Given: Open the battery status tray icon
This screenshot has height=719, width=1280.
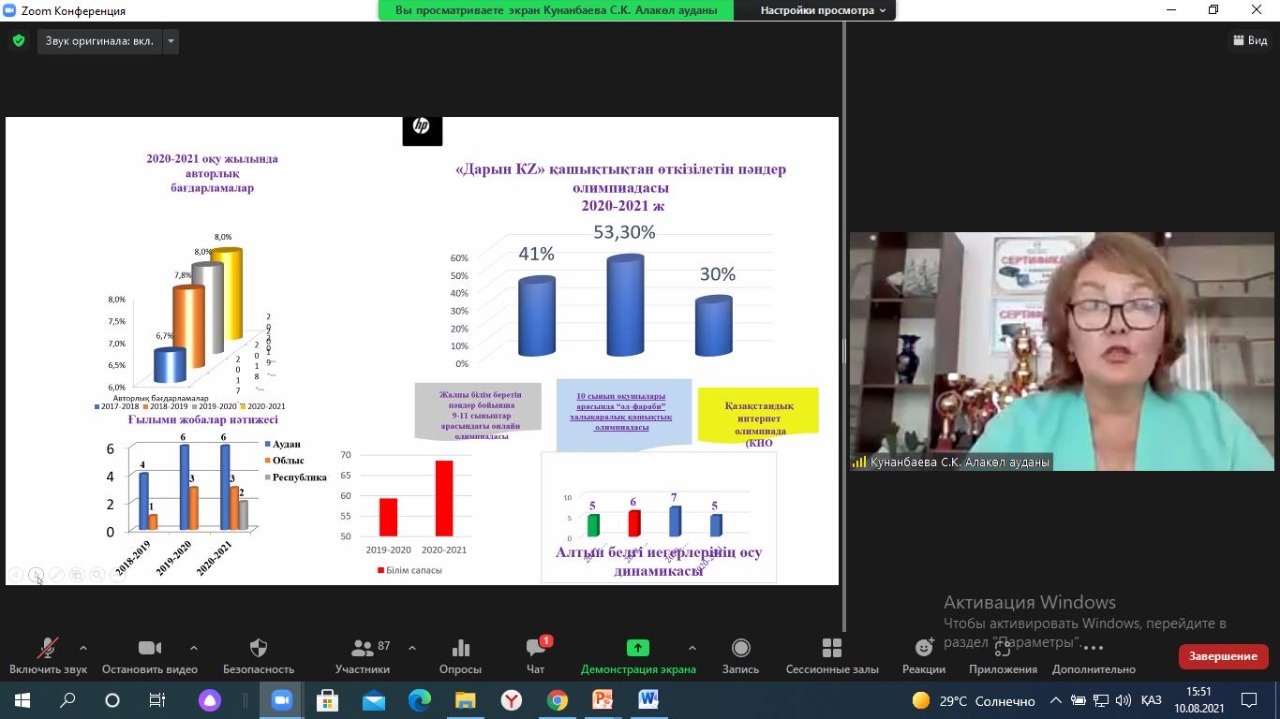Looking at the screenshot, I should pos(1078,700).
